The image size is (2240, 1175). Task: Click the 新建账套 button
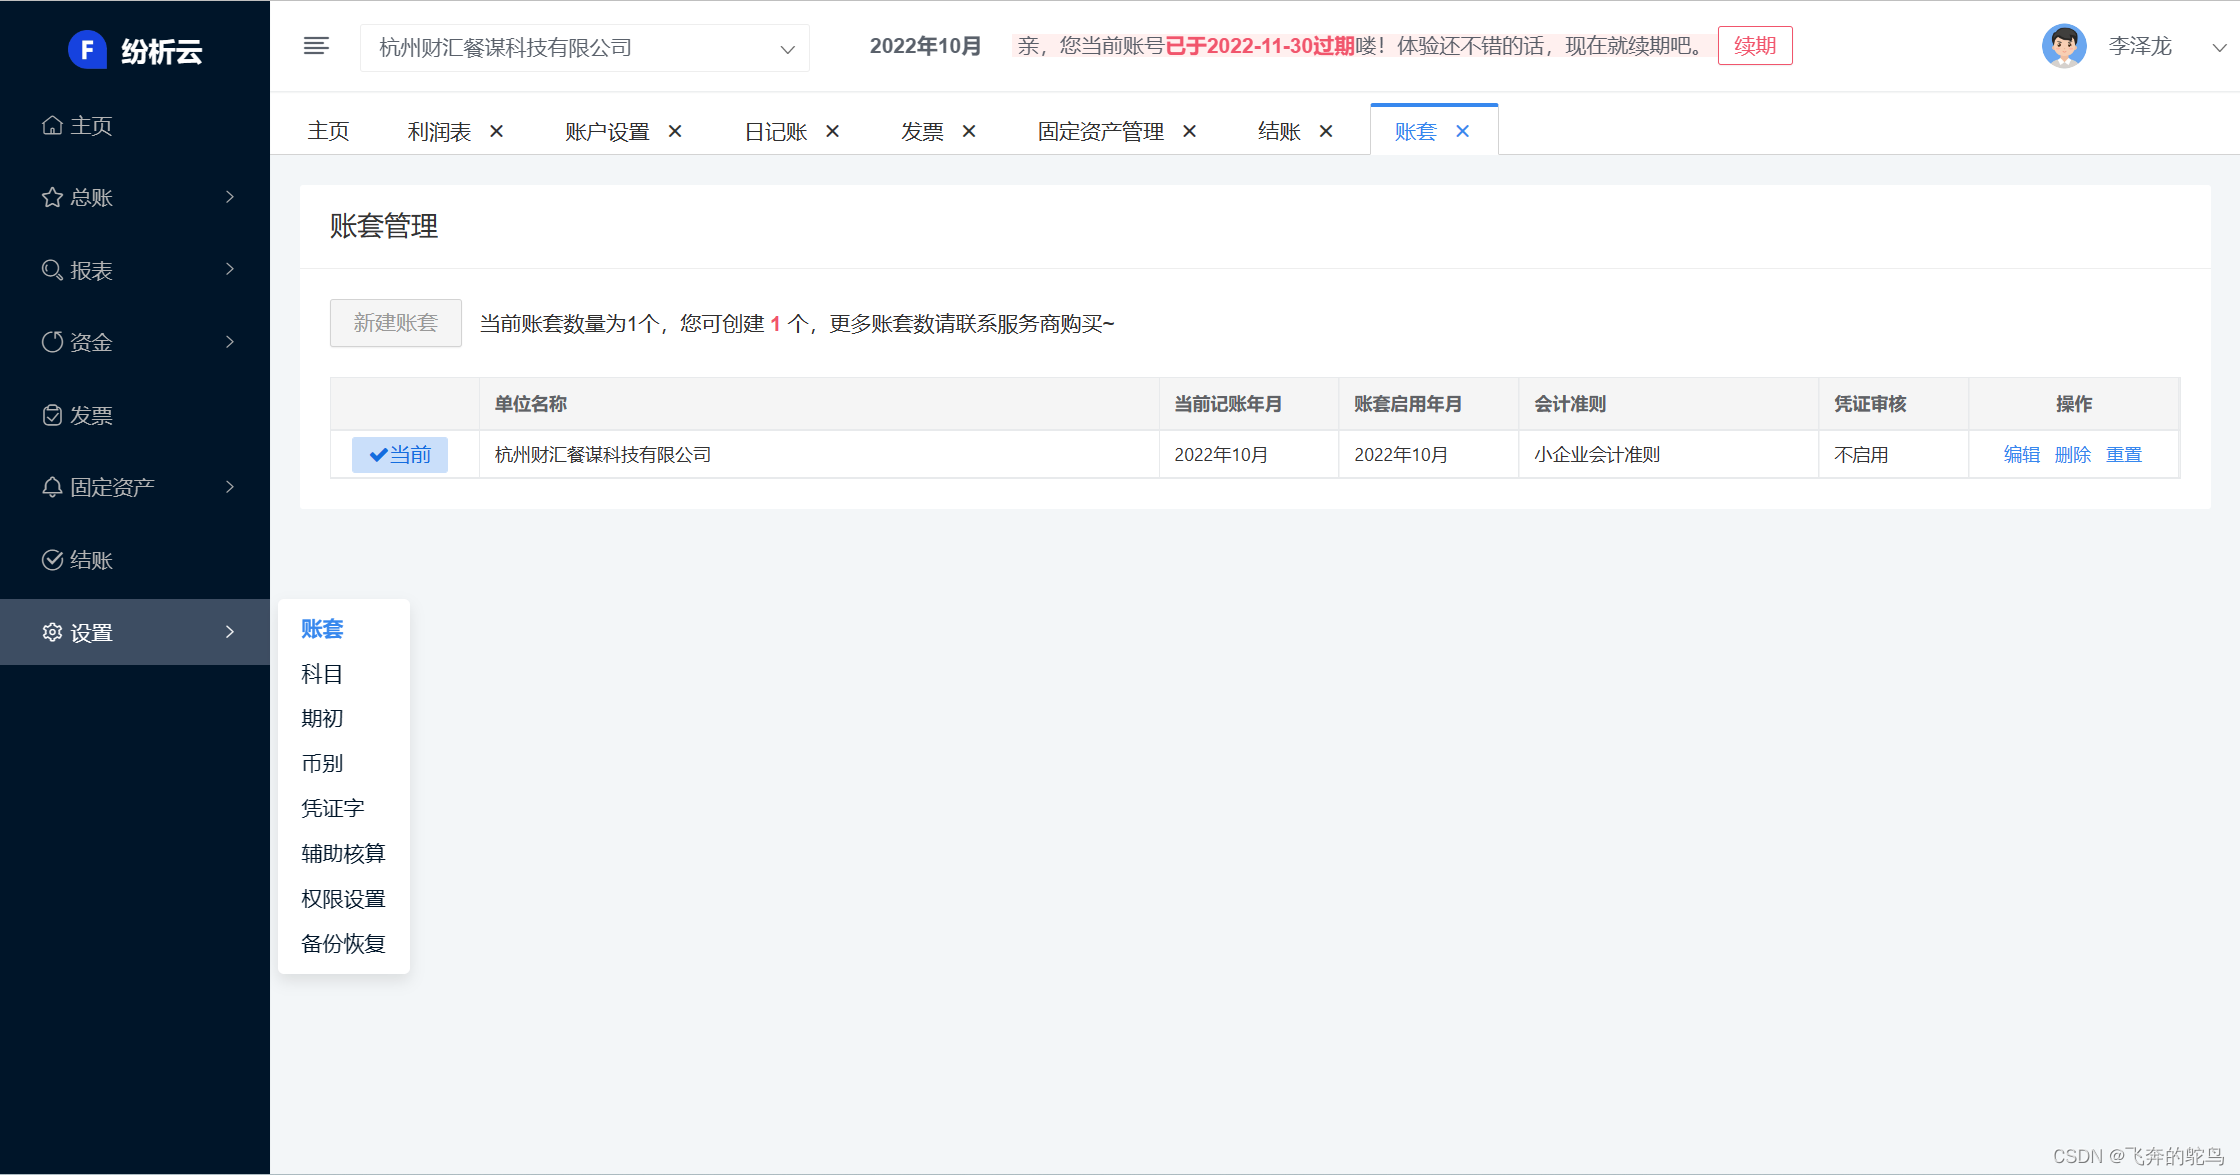pos(396,323)
